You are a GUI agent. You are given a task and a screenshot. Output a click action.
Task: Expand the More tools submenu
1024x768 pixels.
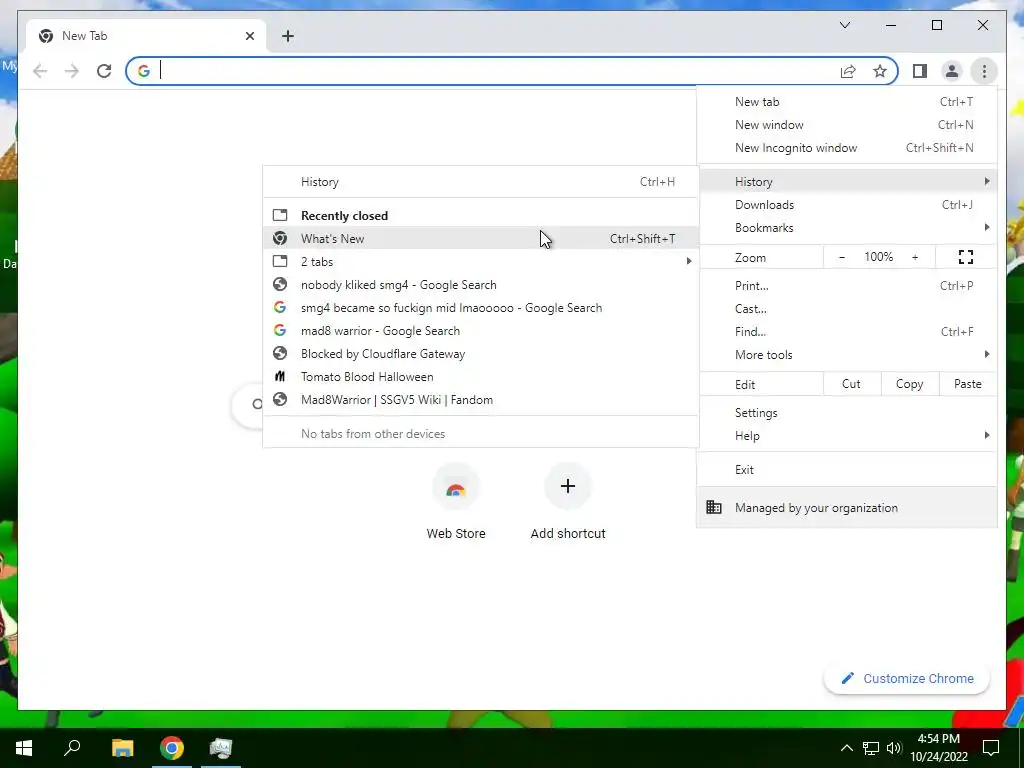pyautogui.click(x=847, y=355)
